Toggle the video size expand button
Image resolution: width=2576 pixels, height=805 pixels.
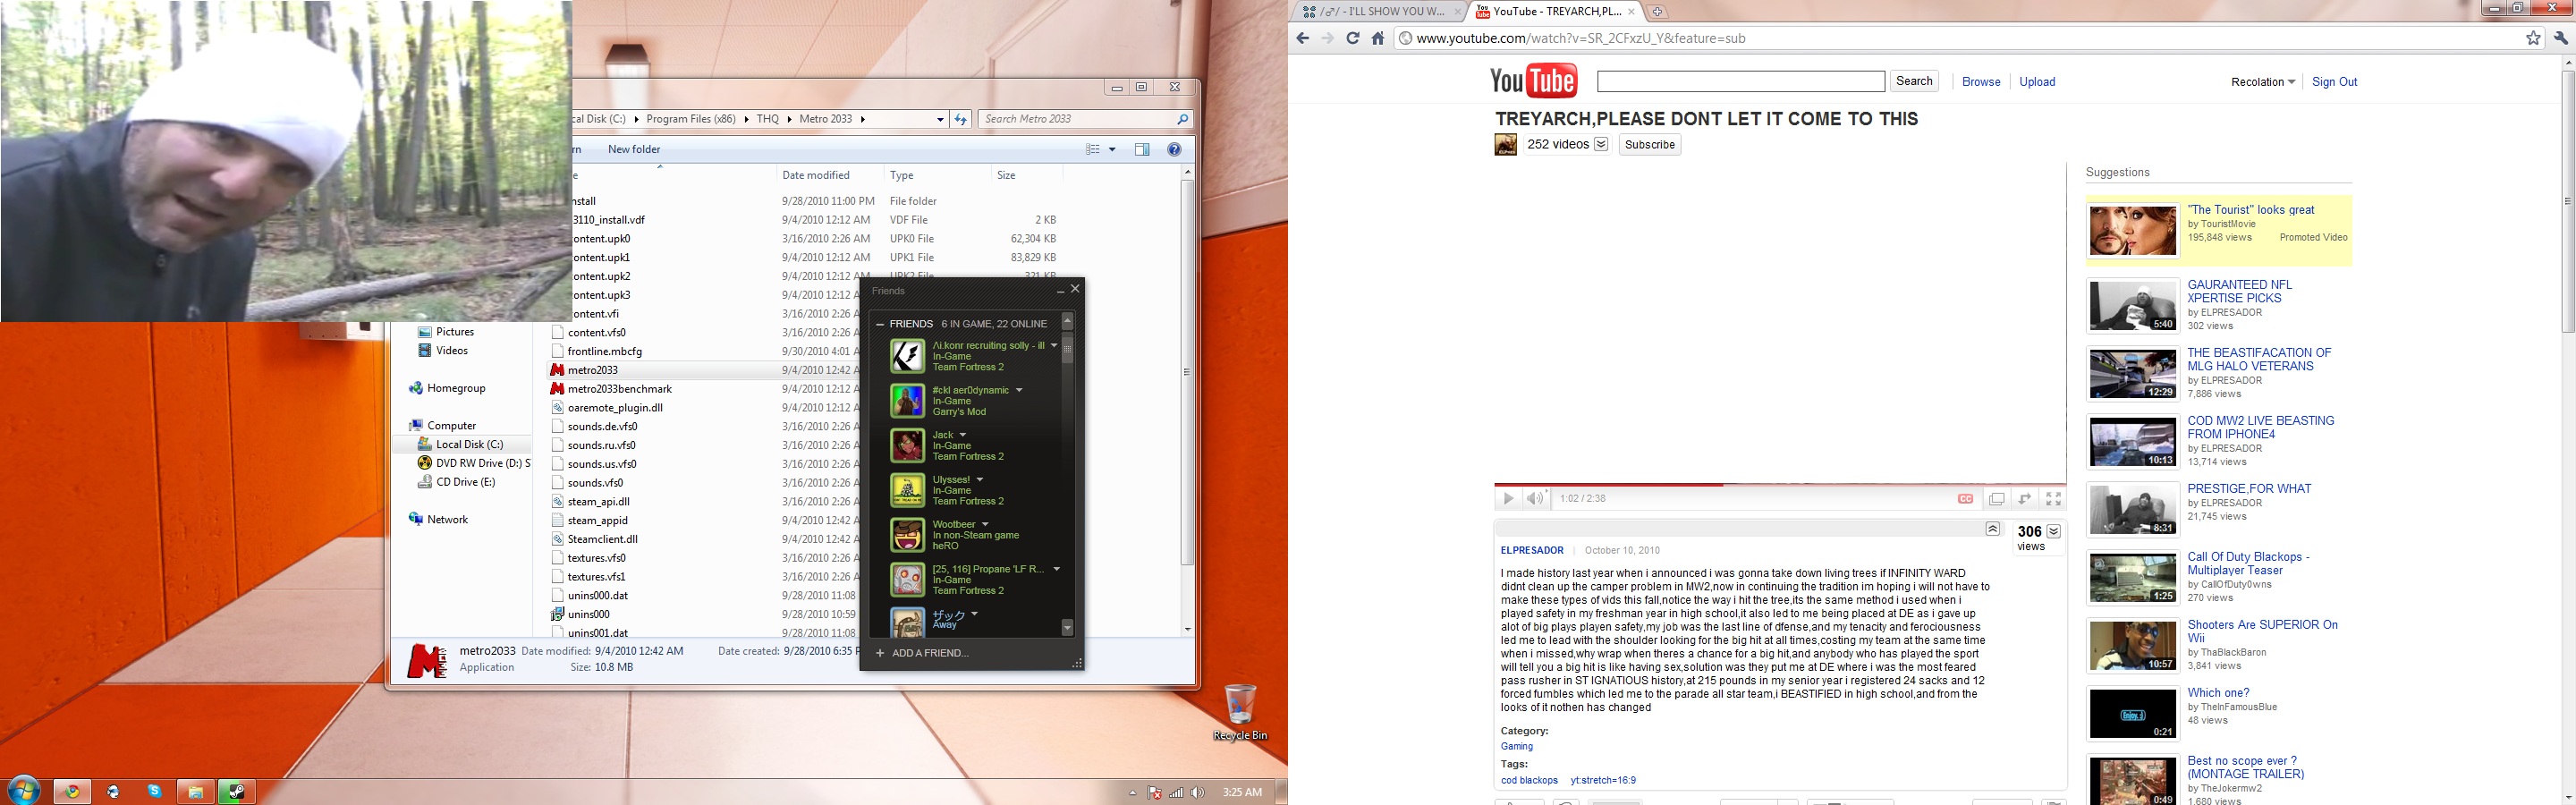tap(2025, 499)
